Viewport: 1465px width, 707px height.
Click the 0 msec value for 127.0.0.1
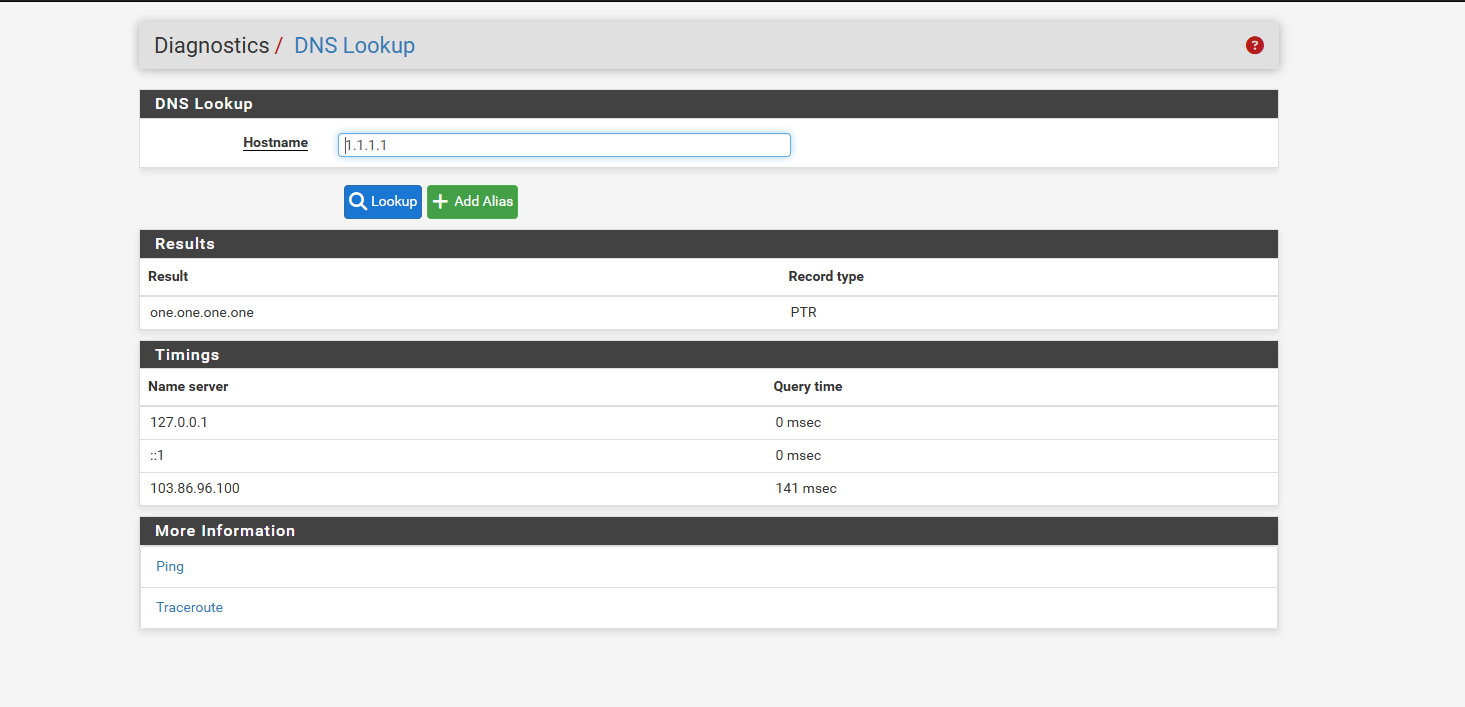coord(798,422)
